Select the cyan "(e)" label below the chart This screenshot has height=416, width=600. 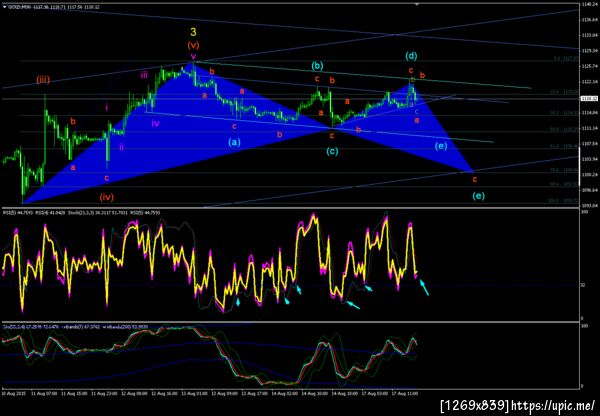pyautogui.click(x=478, y=196)
